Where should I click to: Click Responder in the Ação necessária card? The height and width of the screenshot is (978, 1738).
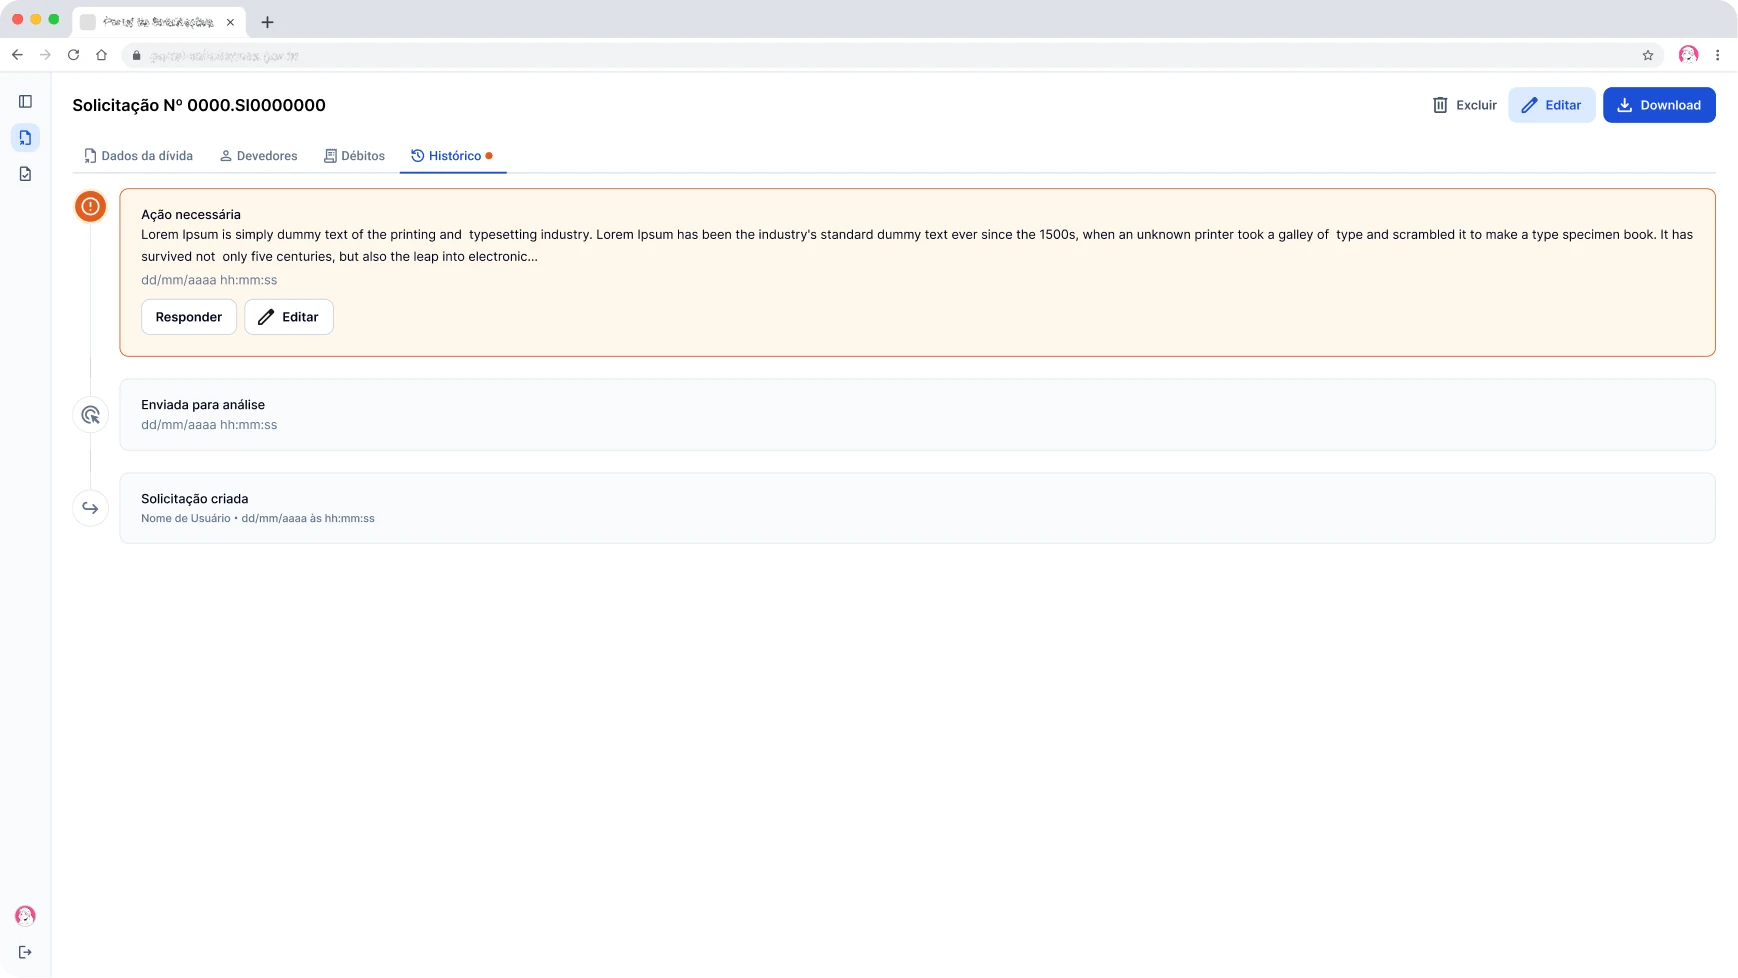[189, 317]
